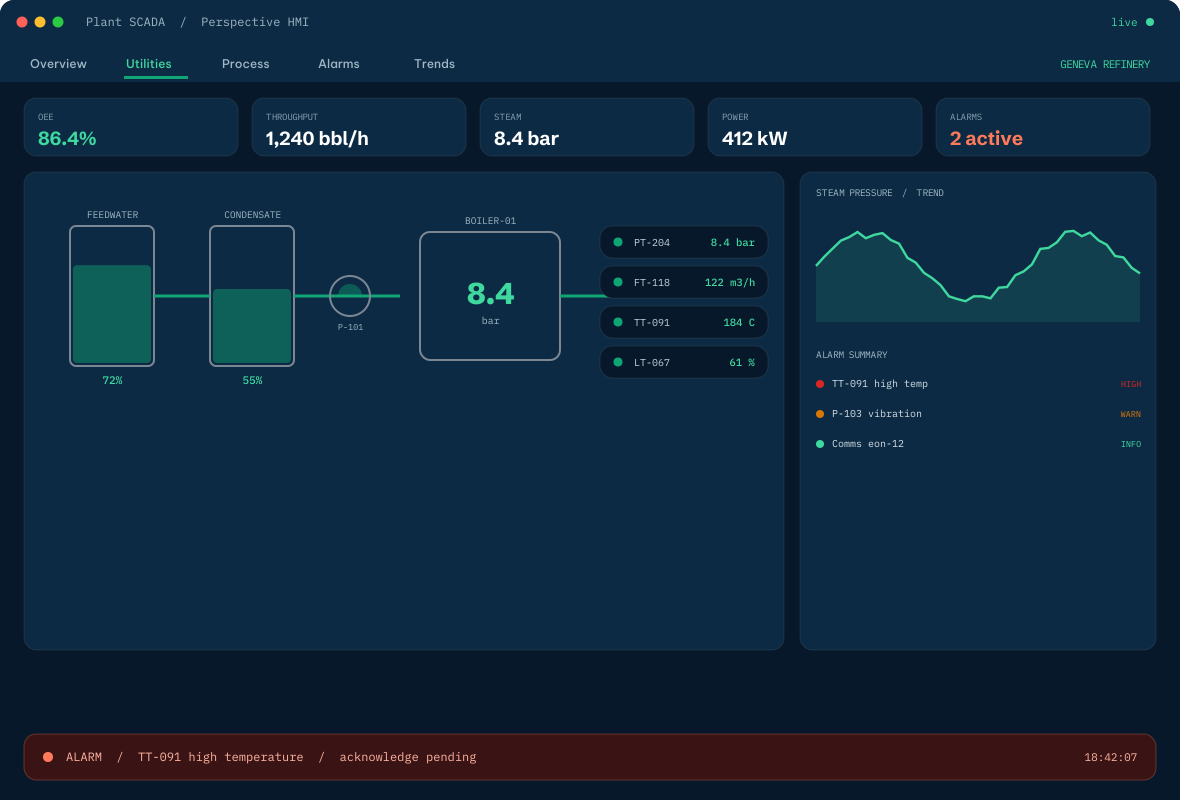Screen dimensions: 1180x800
Task: Click red dot beside TT-091 high temp
Action: pos(820,384)
